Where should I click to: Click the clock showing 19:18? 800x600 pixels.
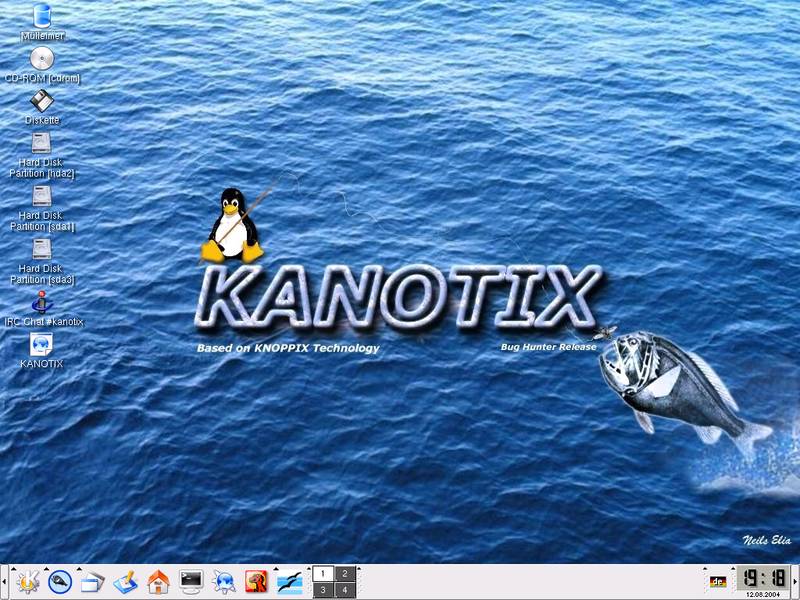coord(763,578)
